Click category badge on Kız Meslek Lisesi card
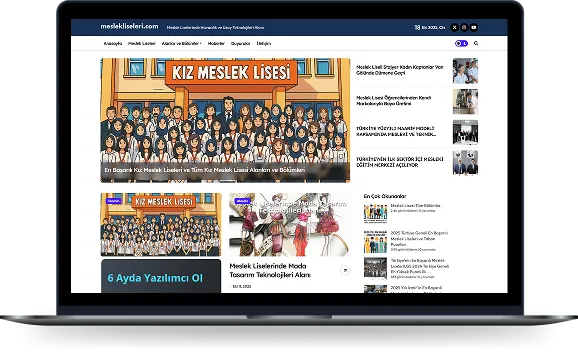 click(114, 201)
